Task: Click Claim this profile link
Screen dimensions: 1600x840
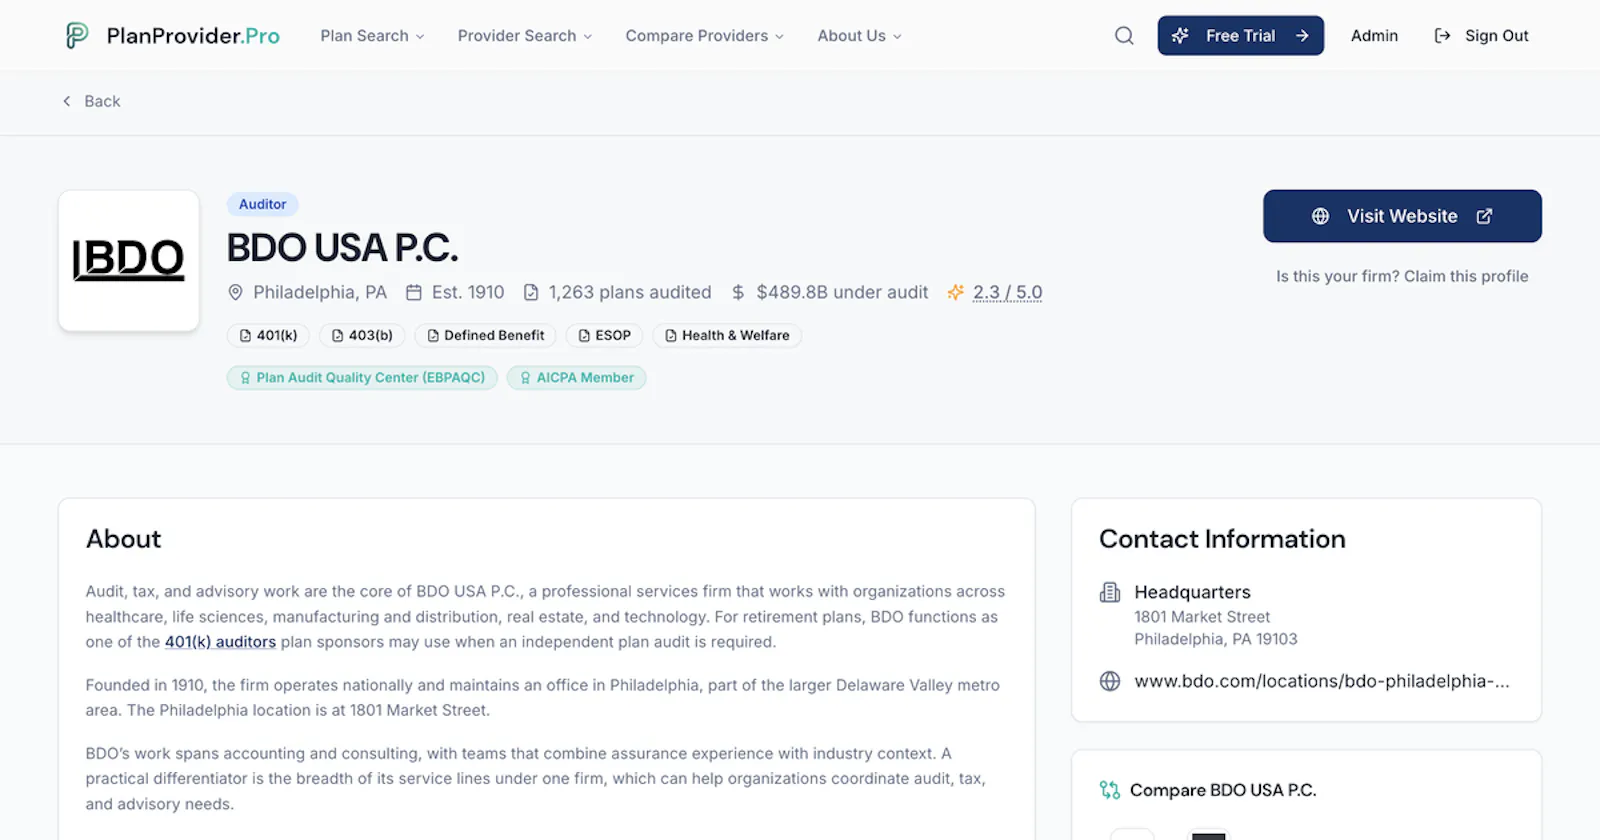Action: [1466, 276]
